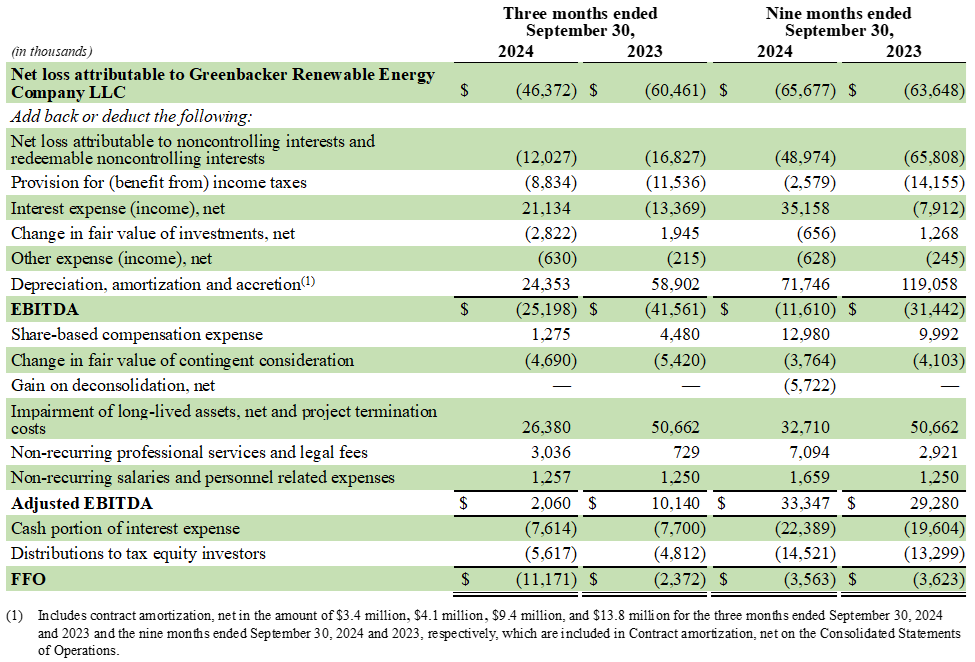Select the 9,992 share-based compensation value
Viewport: 975px width, 662px height.
938,334
